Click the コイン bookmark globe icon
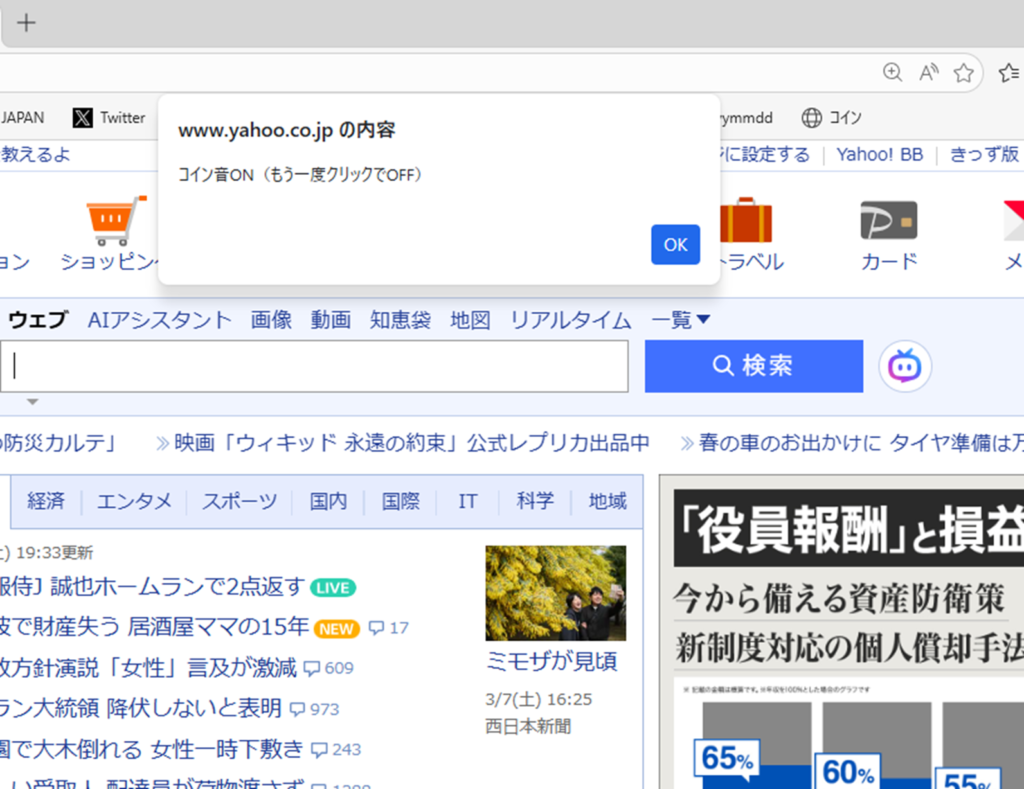The image size is (1024, 789). 812,118
